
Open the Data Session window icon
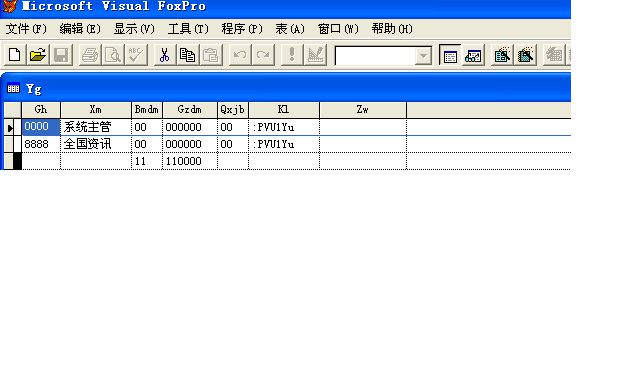(473, 55)
